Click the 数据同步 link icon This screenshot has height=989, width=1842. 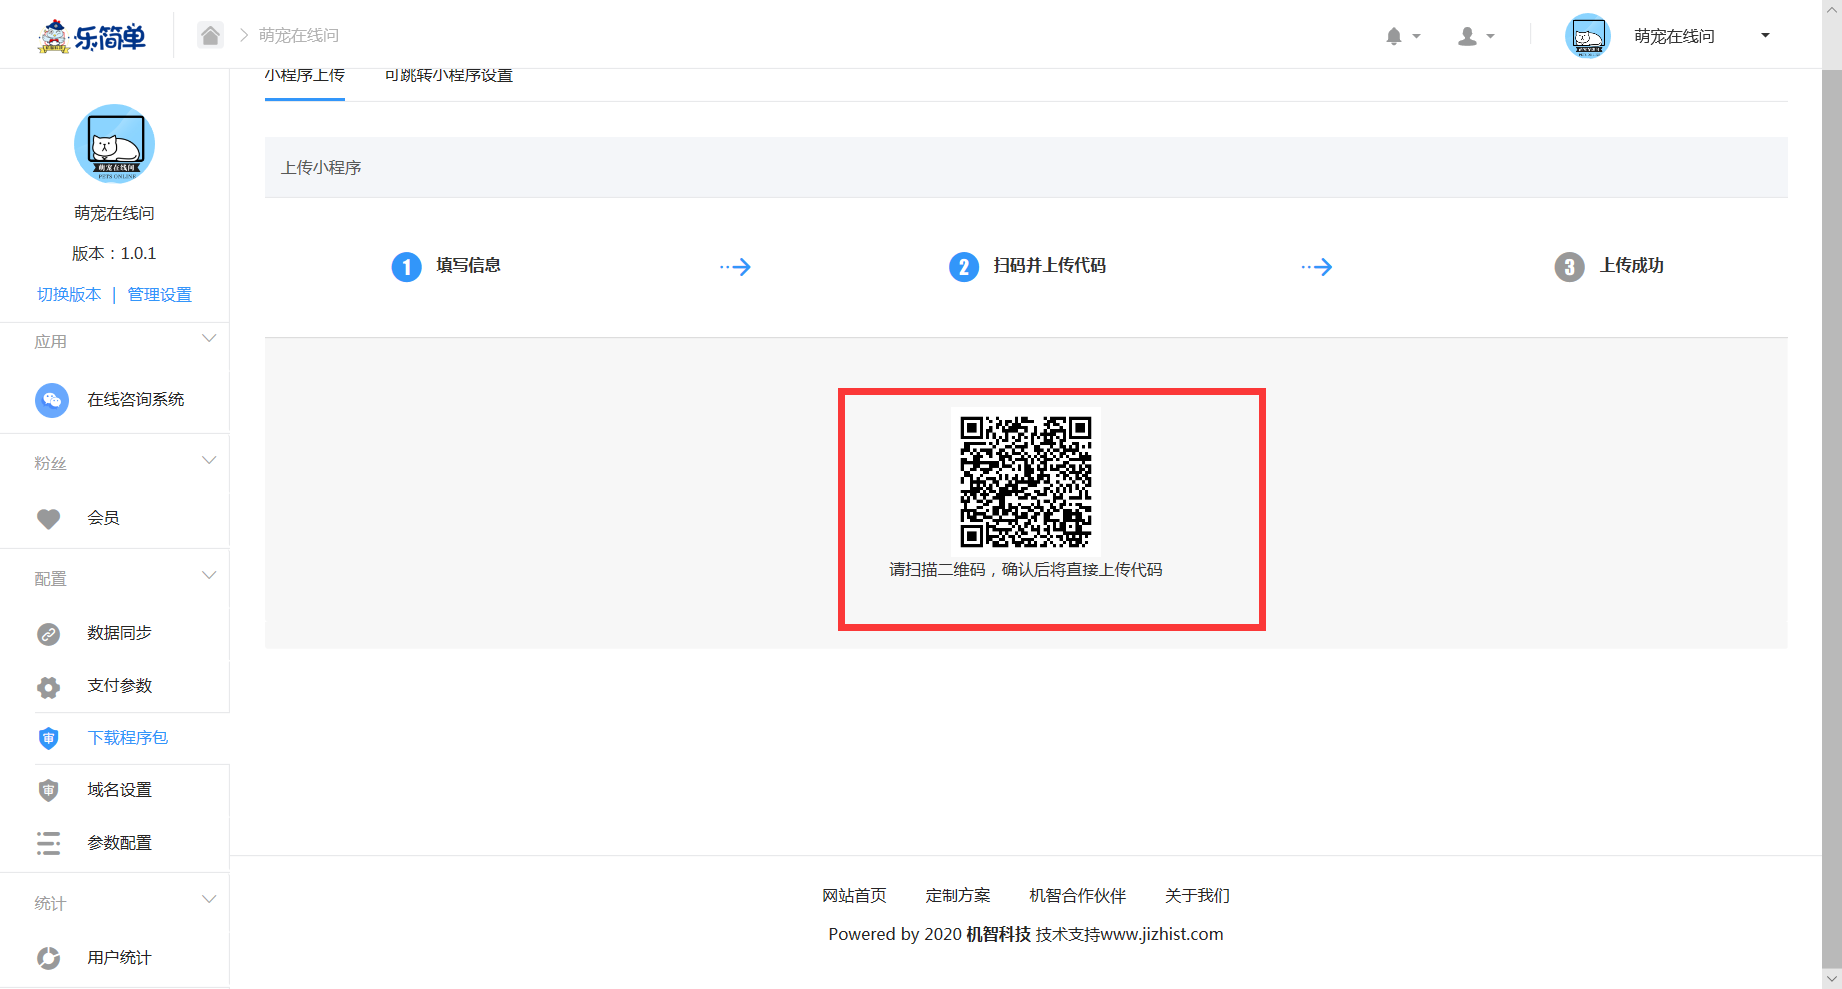[x=48, y=634]
